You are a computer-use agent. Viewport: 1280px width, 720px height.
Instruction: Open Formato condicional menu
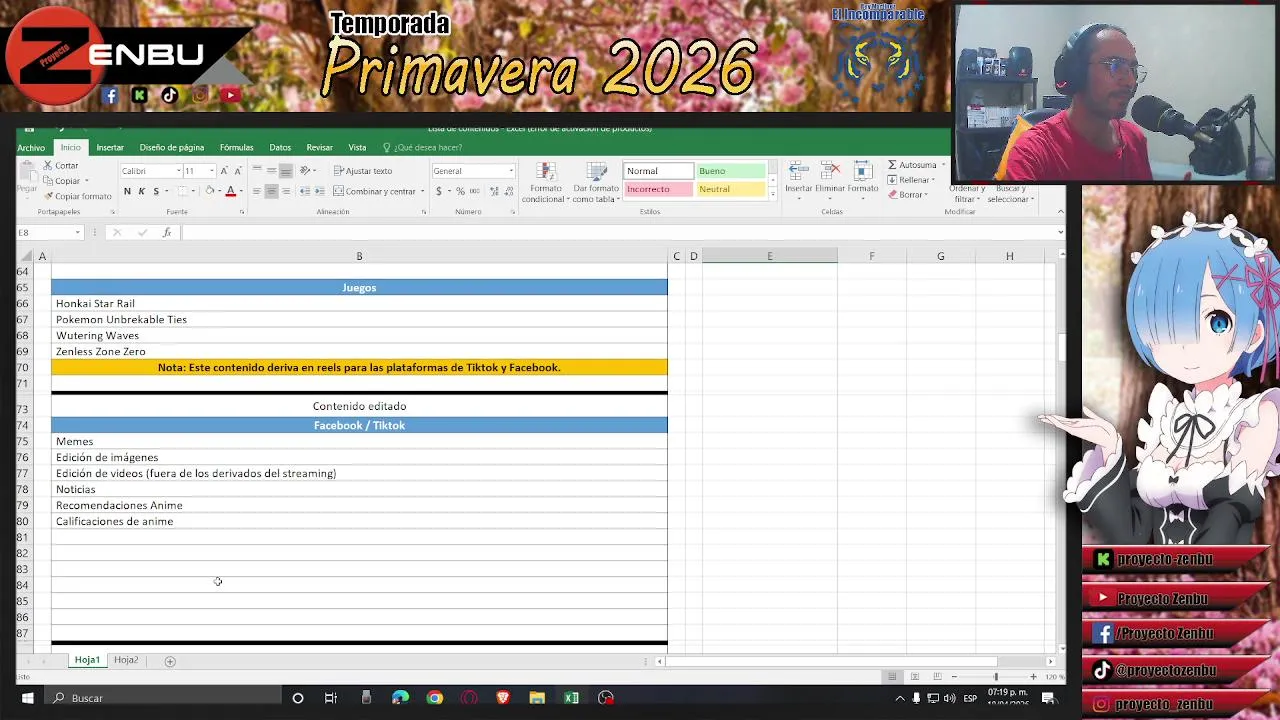tap(546, 182)
